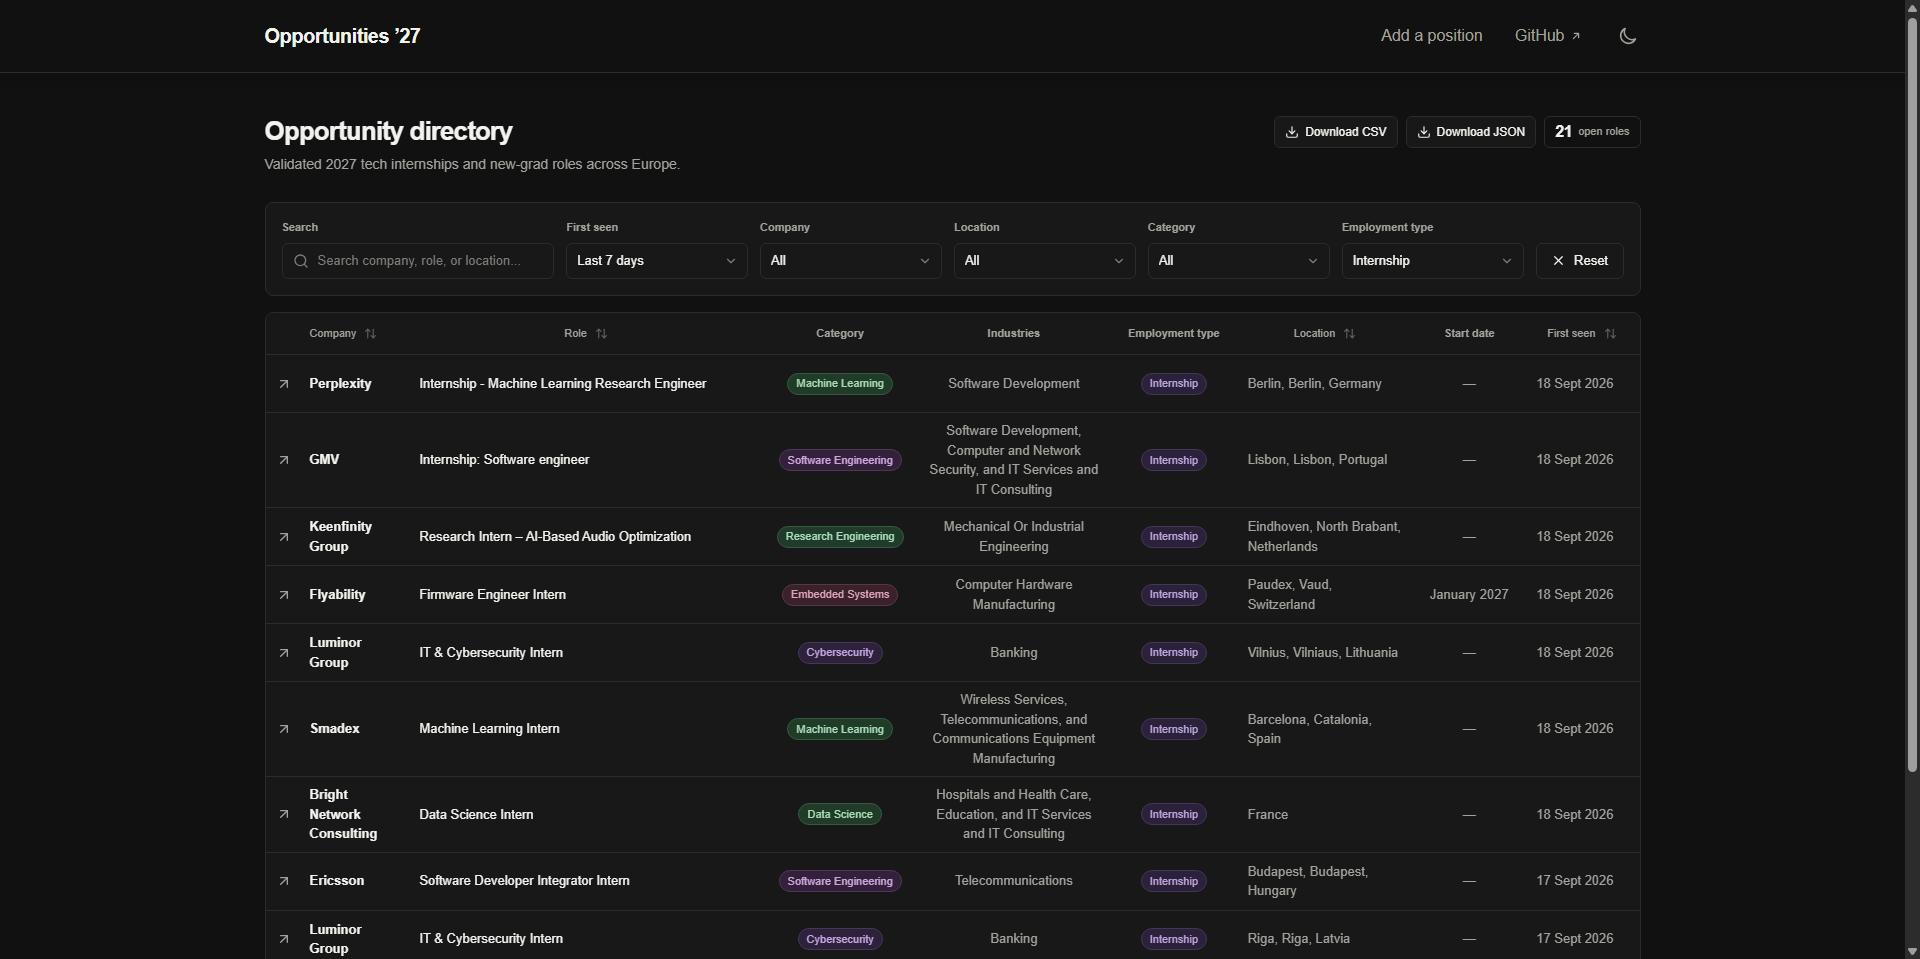Click Software Engineering tag in GMV row

coord(840,460)
